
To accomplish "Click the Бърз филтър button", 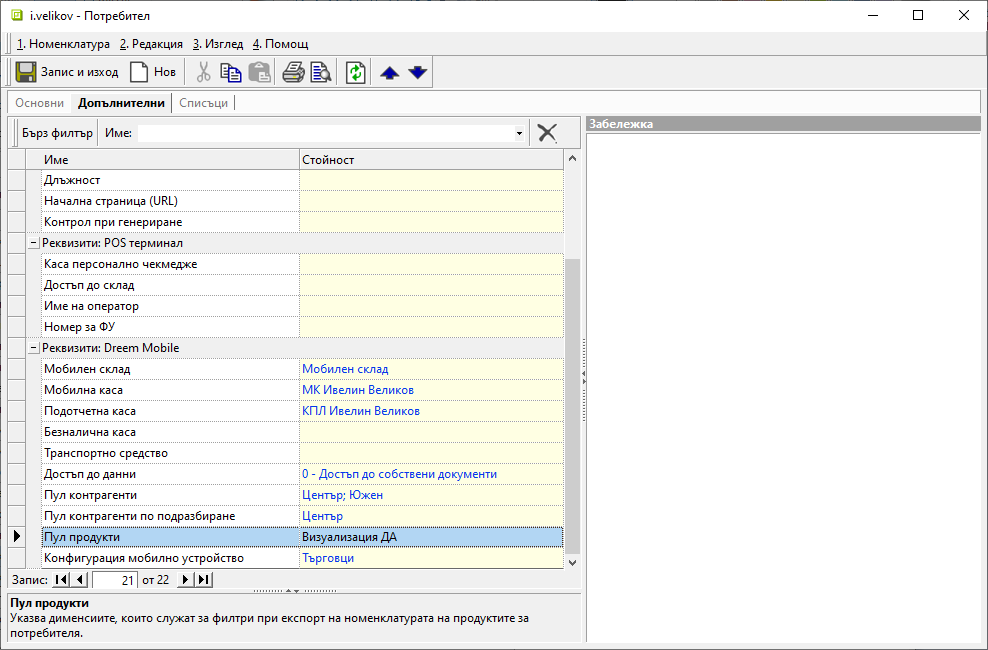I will click(57, 133).
